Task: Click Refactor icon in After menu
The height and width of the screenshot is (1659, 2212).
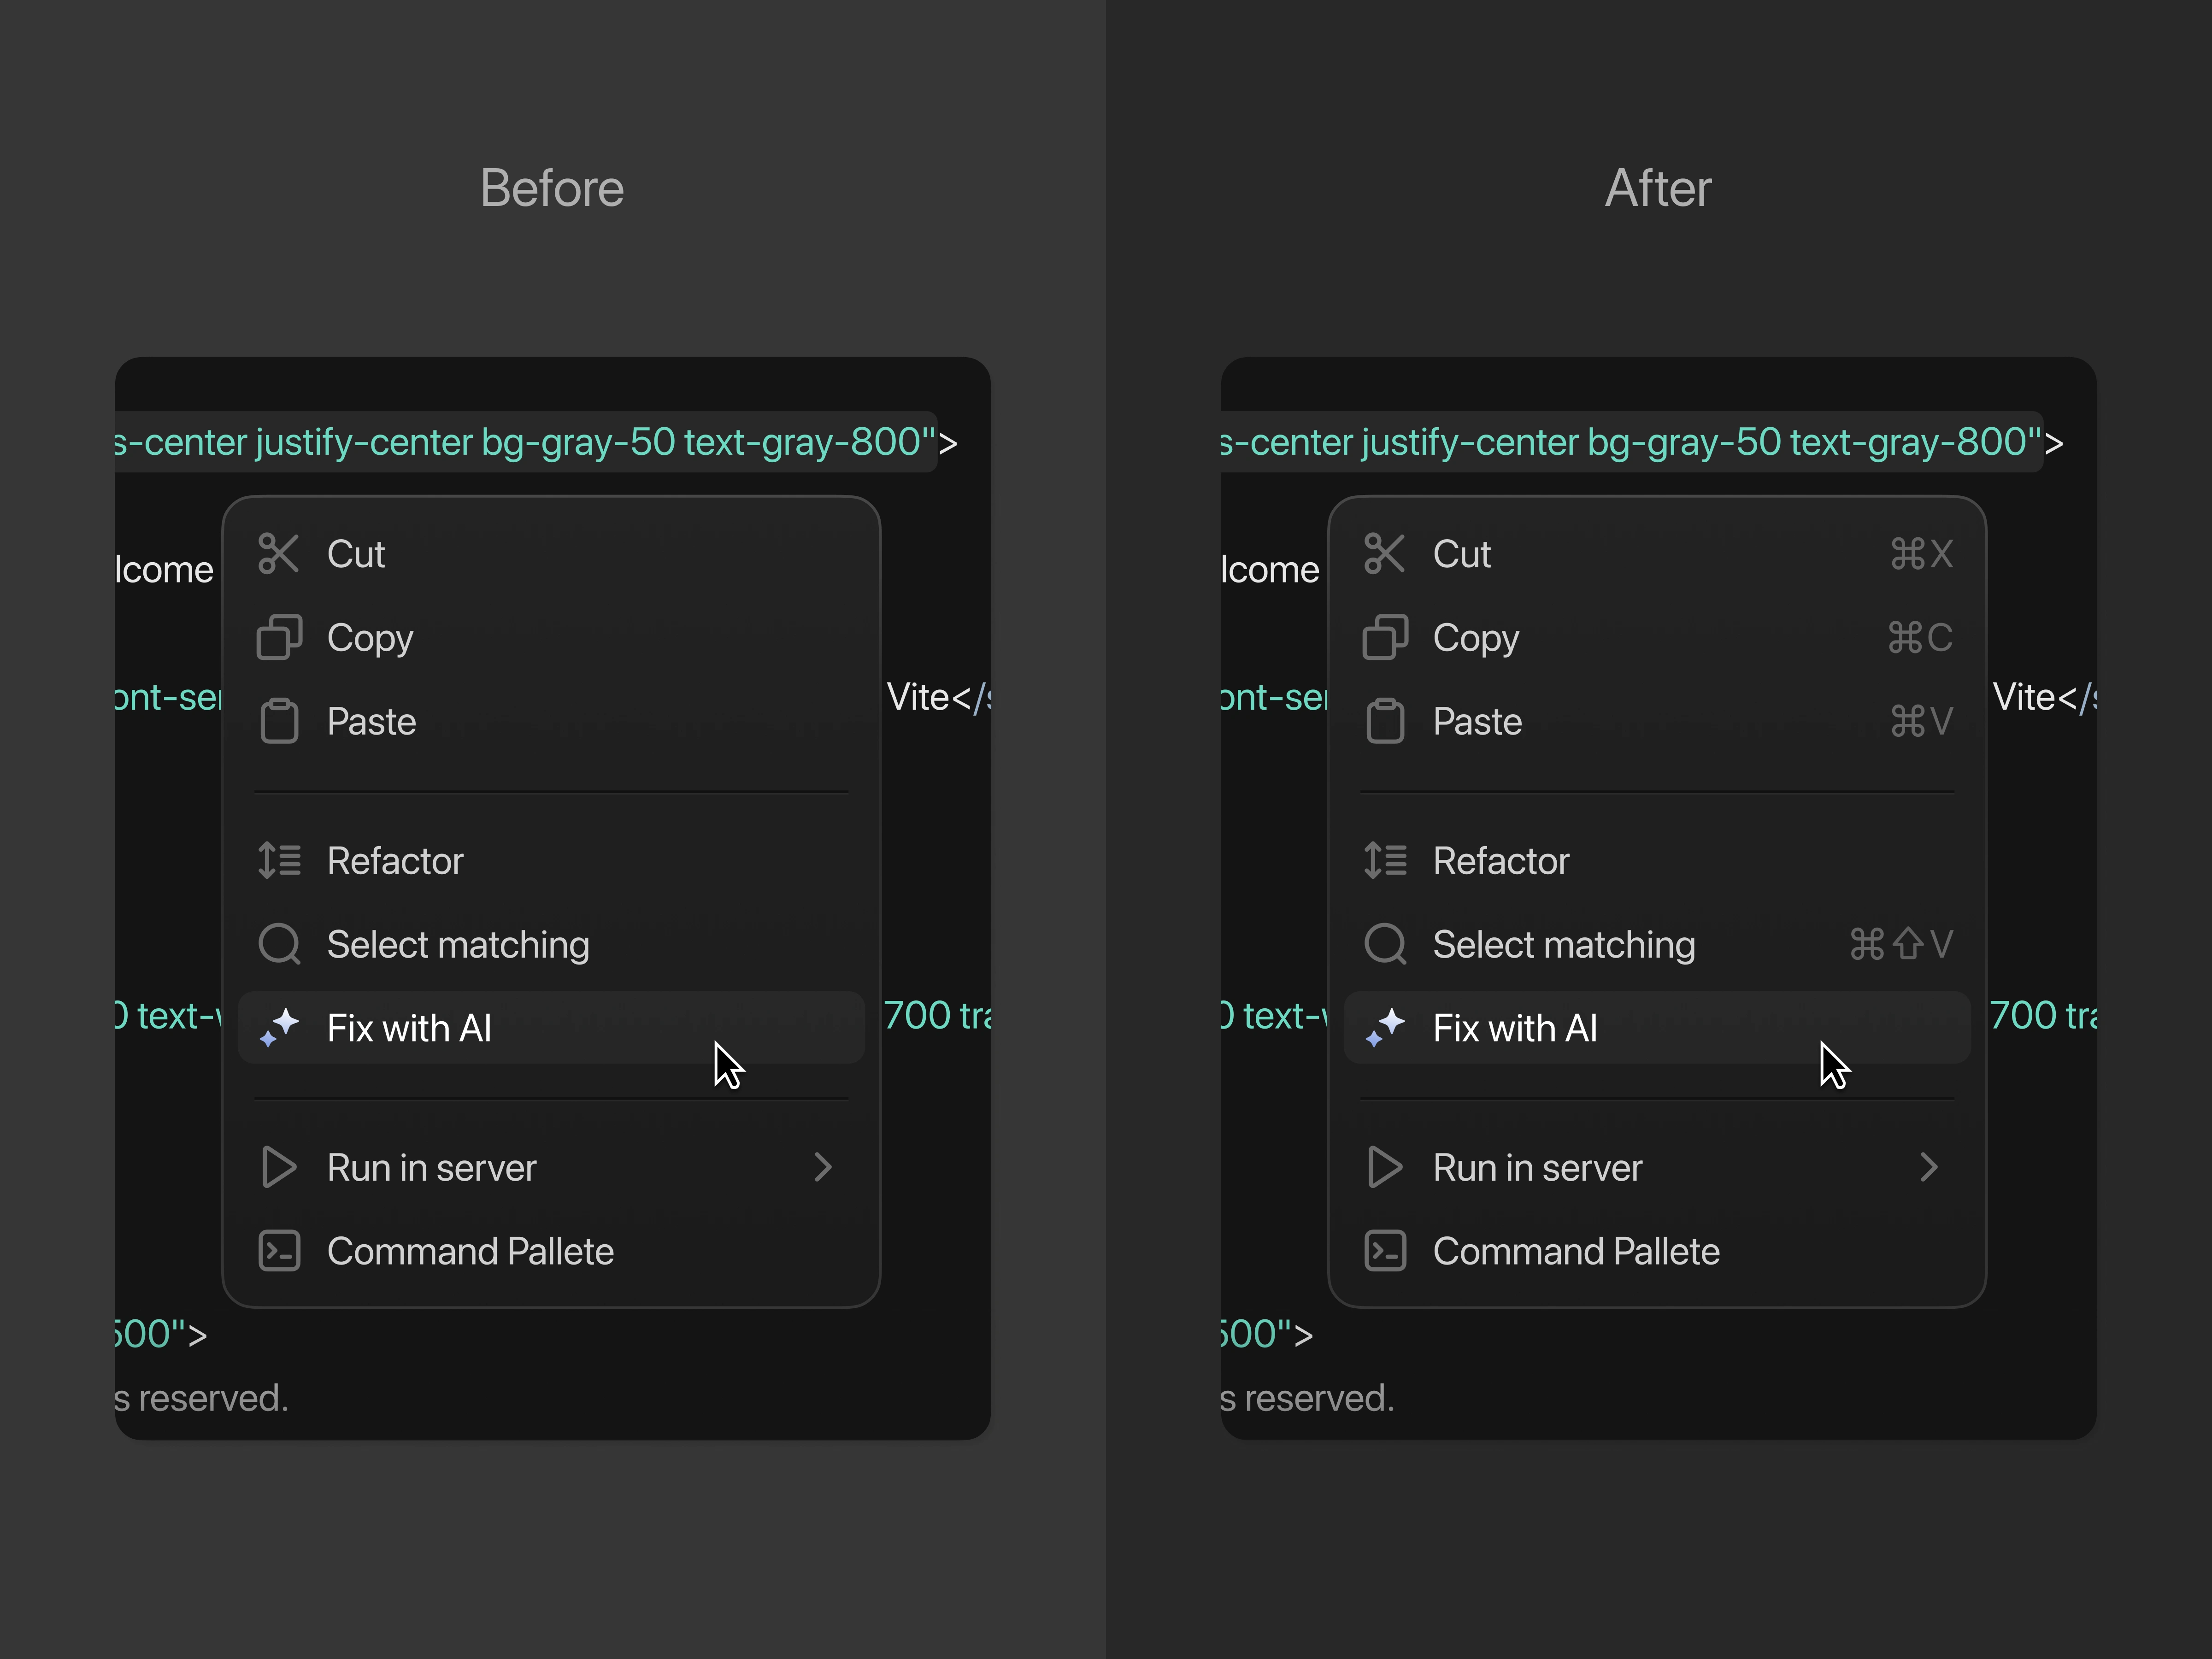Action: (1385, 860)
